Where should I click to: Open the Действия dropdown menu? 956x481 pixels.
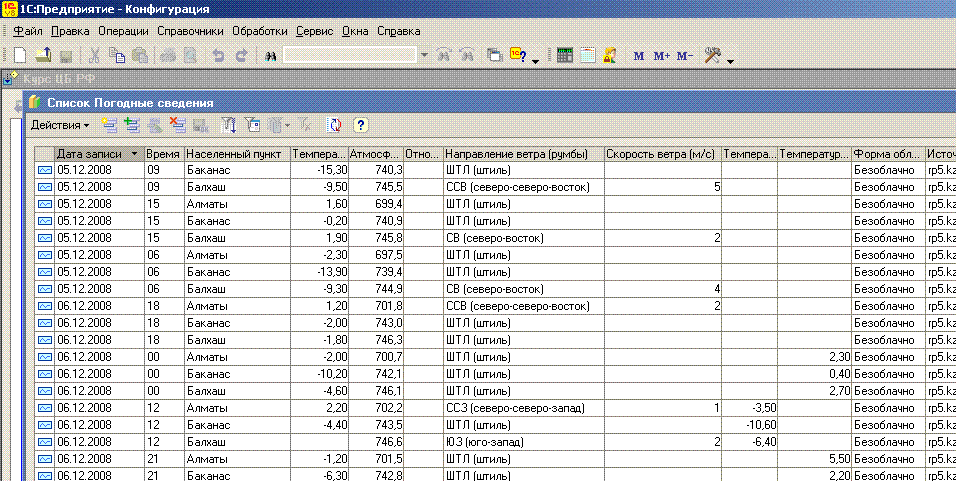tap(59, 125)
